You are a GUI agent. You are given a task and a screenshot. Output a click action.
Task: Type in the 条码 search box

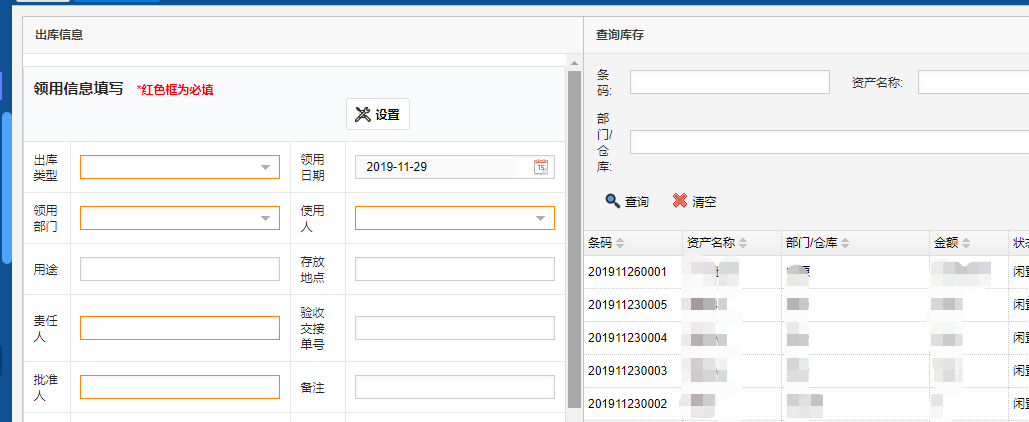[x=729, y=82]
